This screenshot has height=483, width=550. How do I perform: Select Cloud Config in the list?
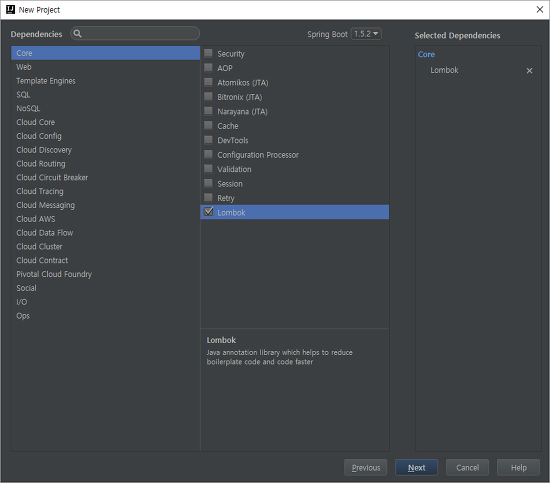[106, 136]
